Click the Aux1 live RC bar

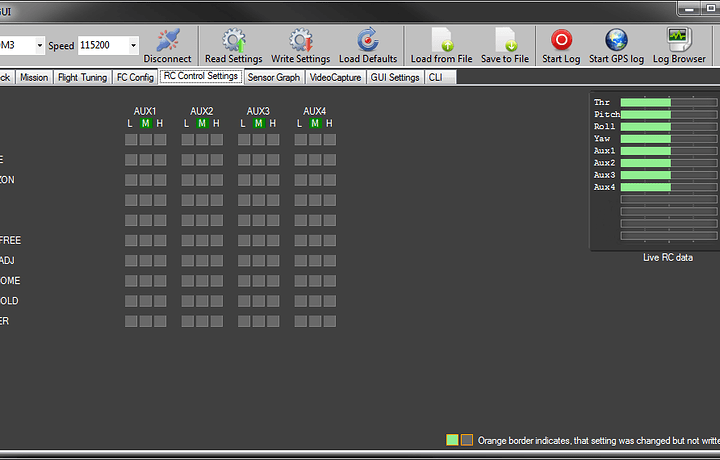pyautogui.click(x=669, y=151)
